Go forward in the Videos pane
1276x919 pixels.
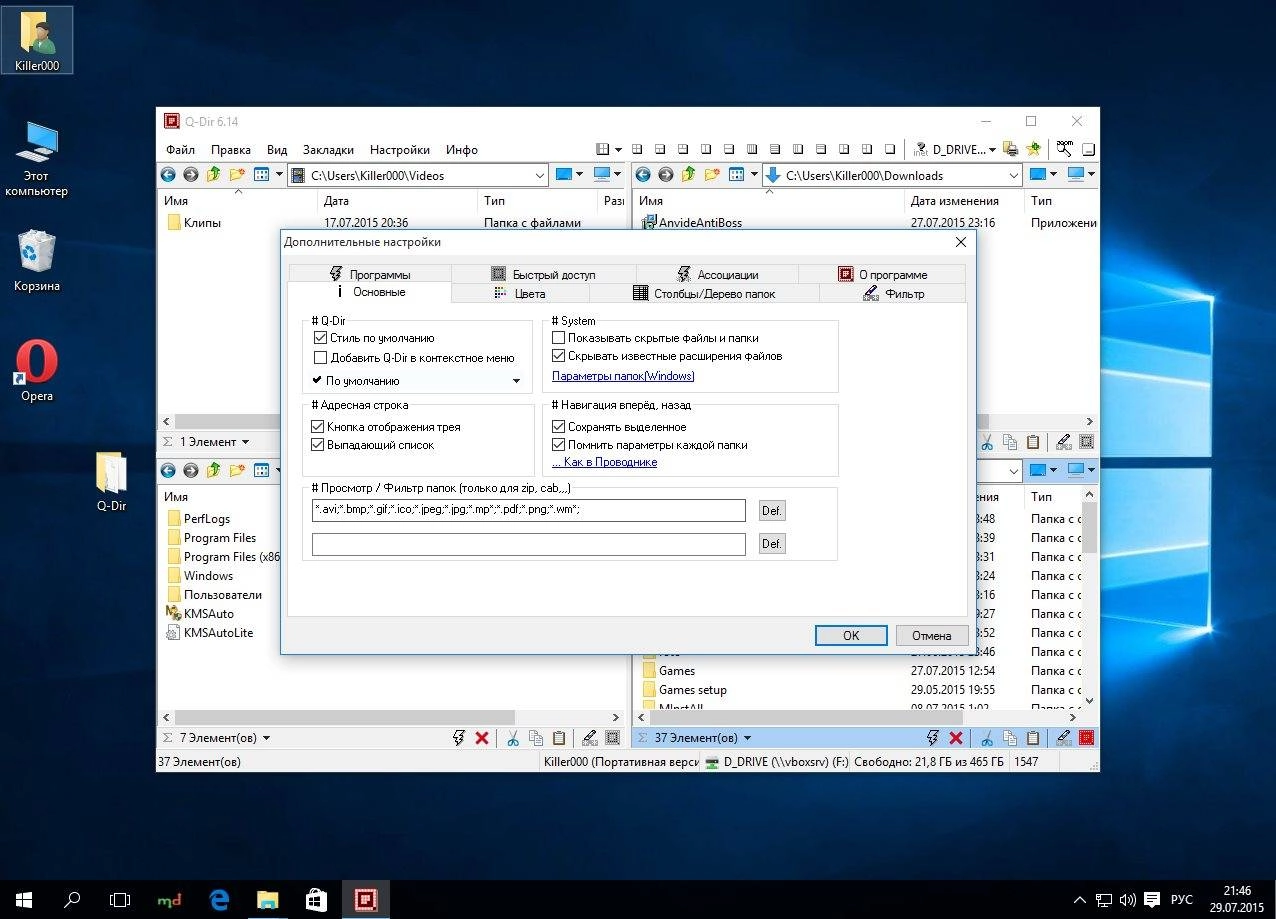(191, 175)
